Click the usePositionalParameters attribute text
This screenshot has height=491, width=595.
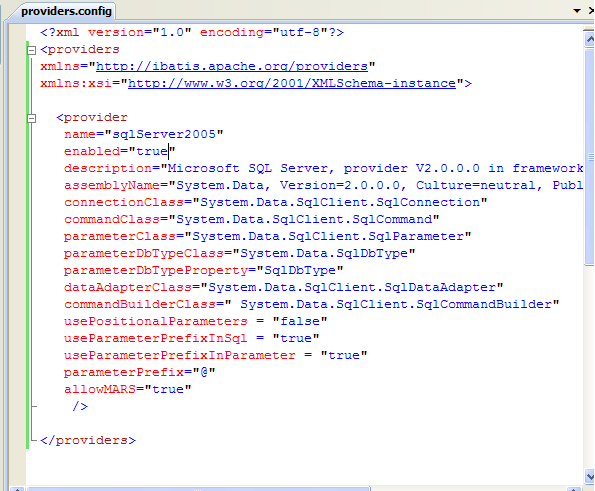click(x=195, y=321)
